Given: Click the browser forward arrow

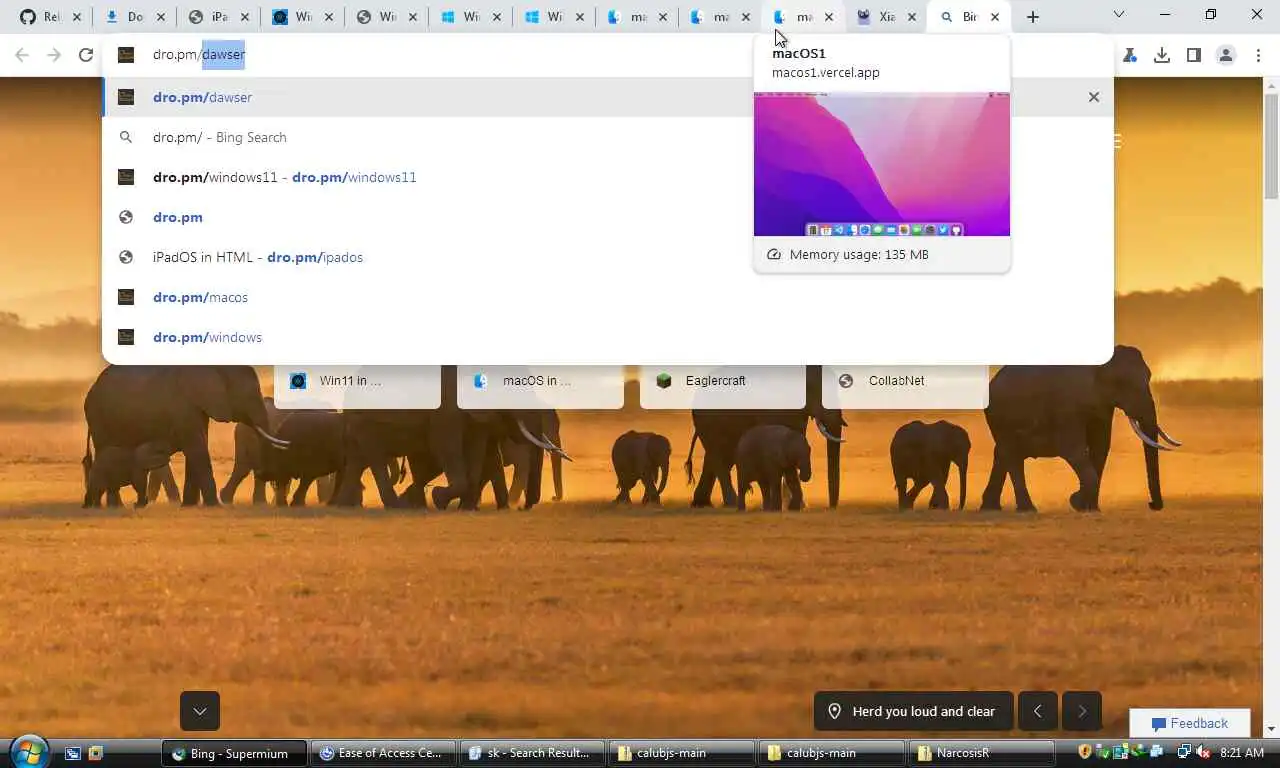Looking at the screenshot, I should pyautogui.click(x=54, y=55).
